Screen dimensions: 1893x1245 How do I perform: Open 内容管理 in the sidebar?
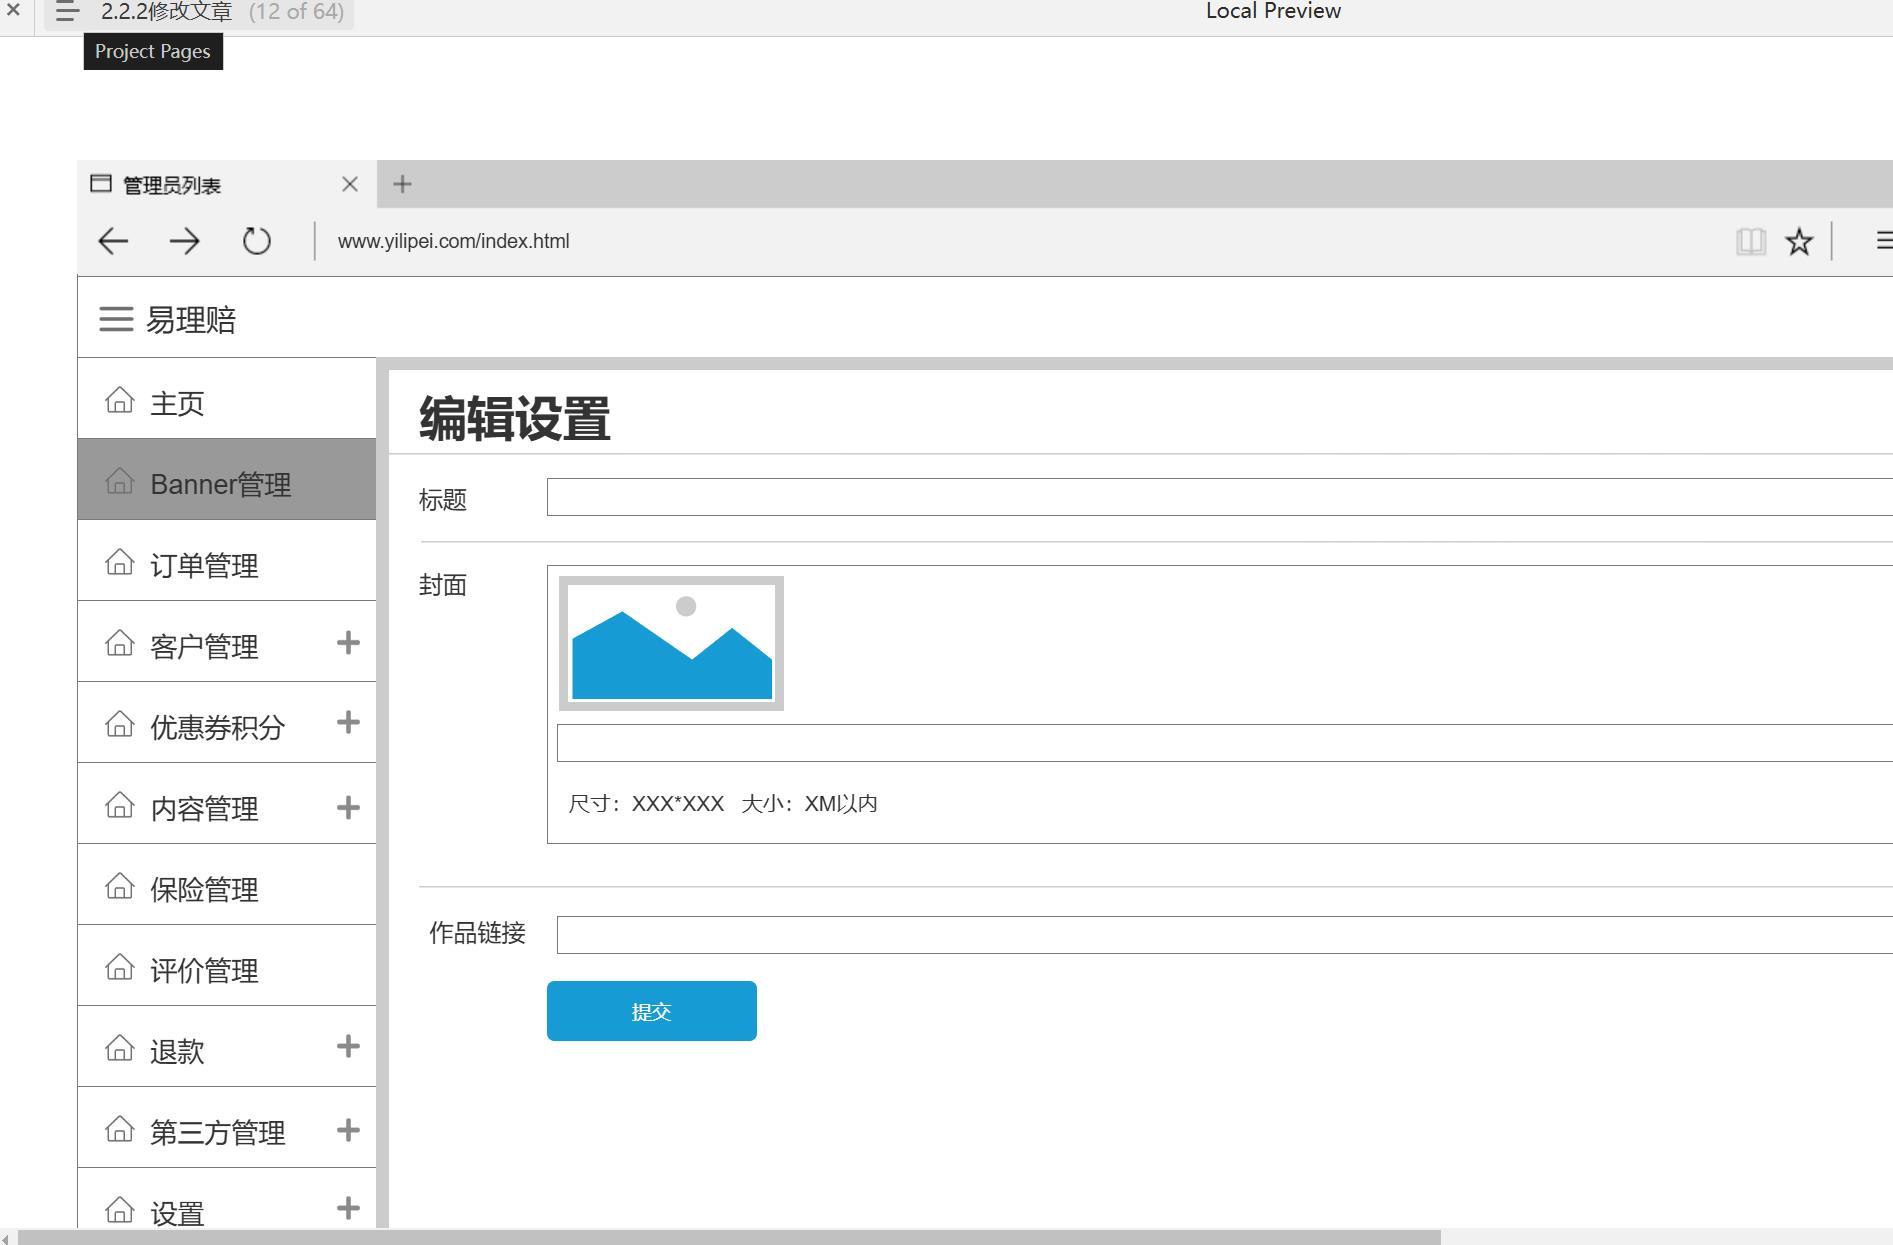227,803
